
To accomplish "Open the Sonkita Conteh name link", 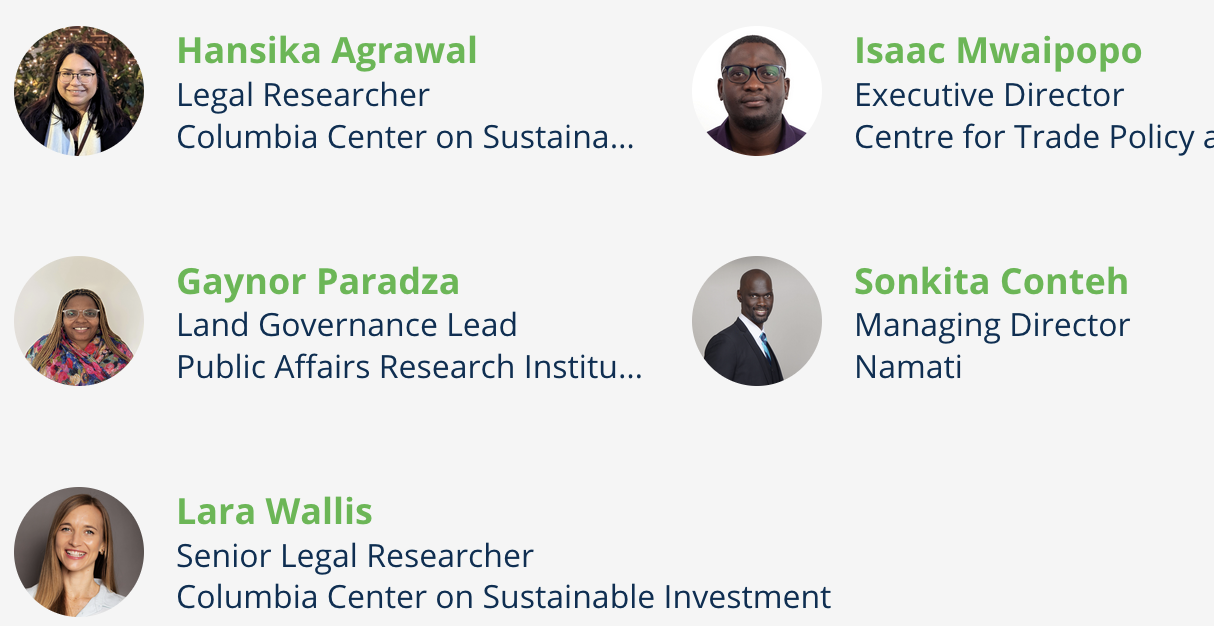I will [x=991, y=281].
